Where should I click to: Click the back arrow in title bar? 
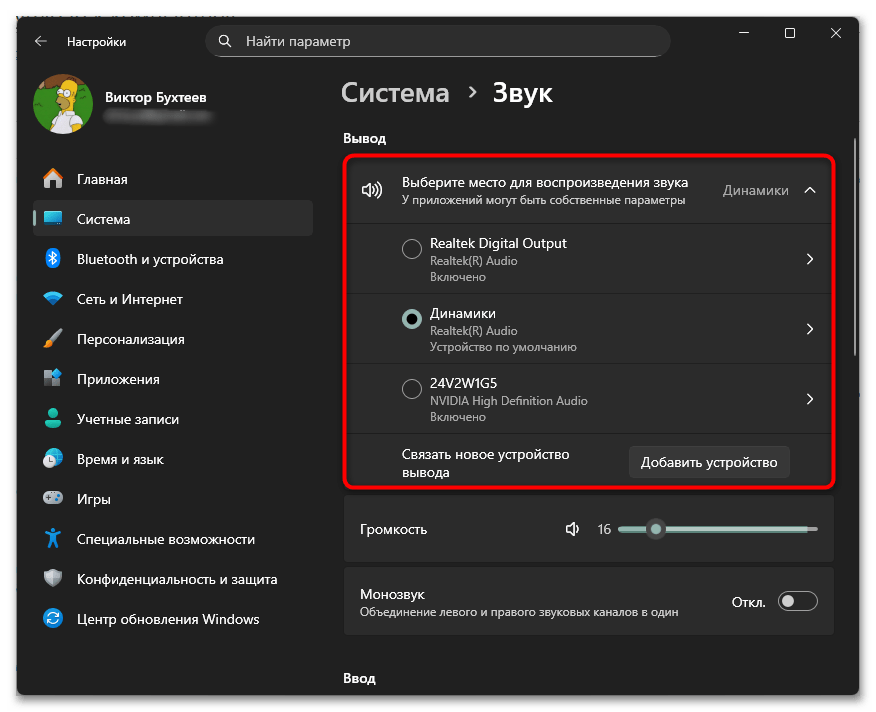[x=41, y=42]
